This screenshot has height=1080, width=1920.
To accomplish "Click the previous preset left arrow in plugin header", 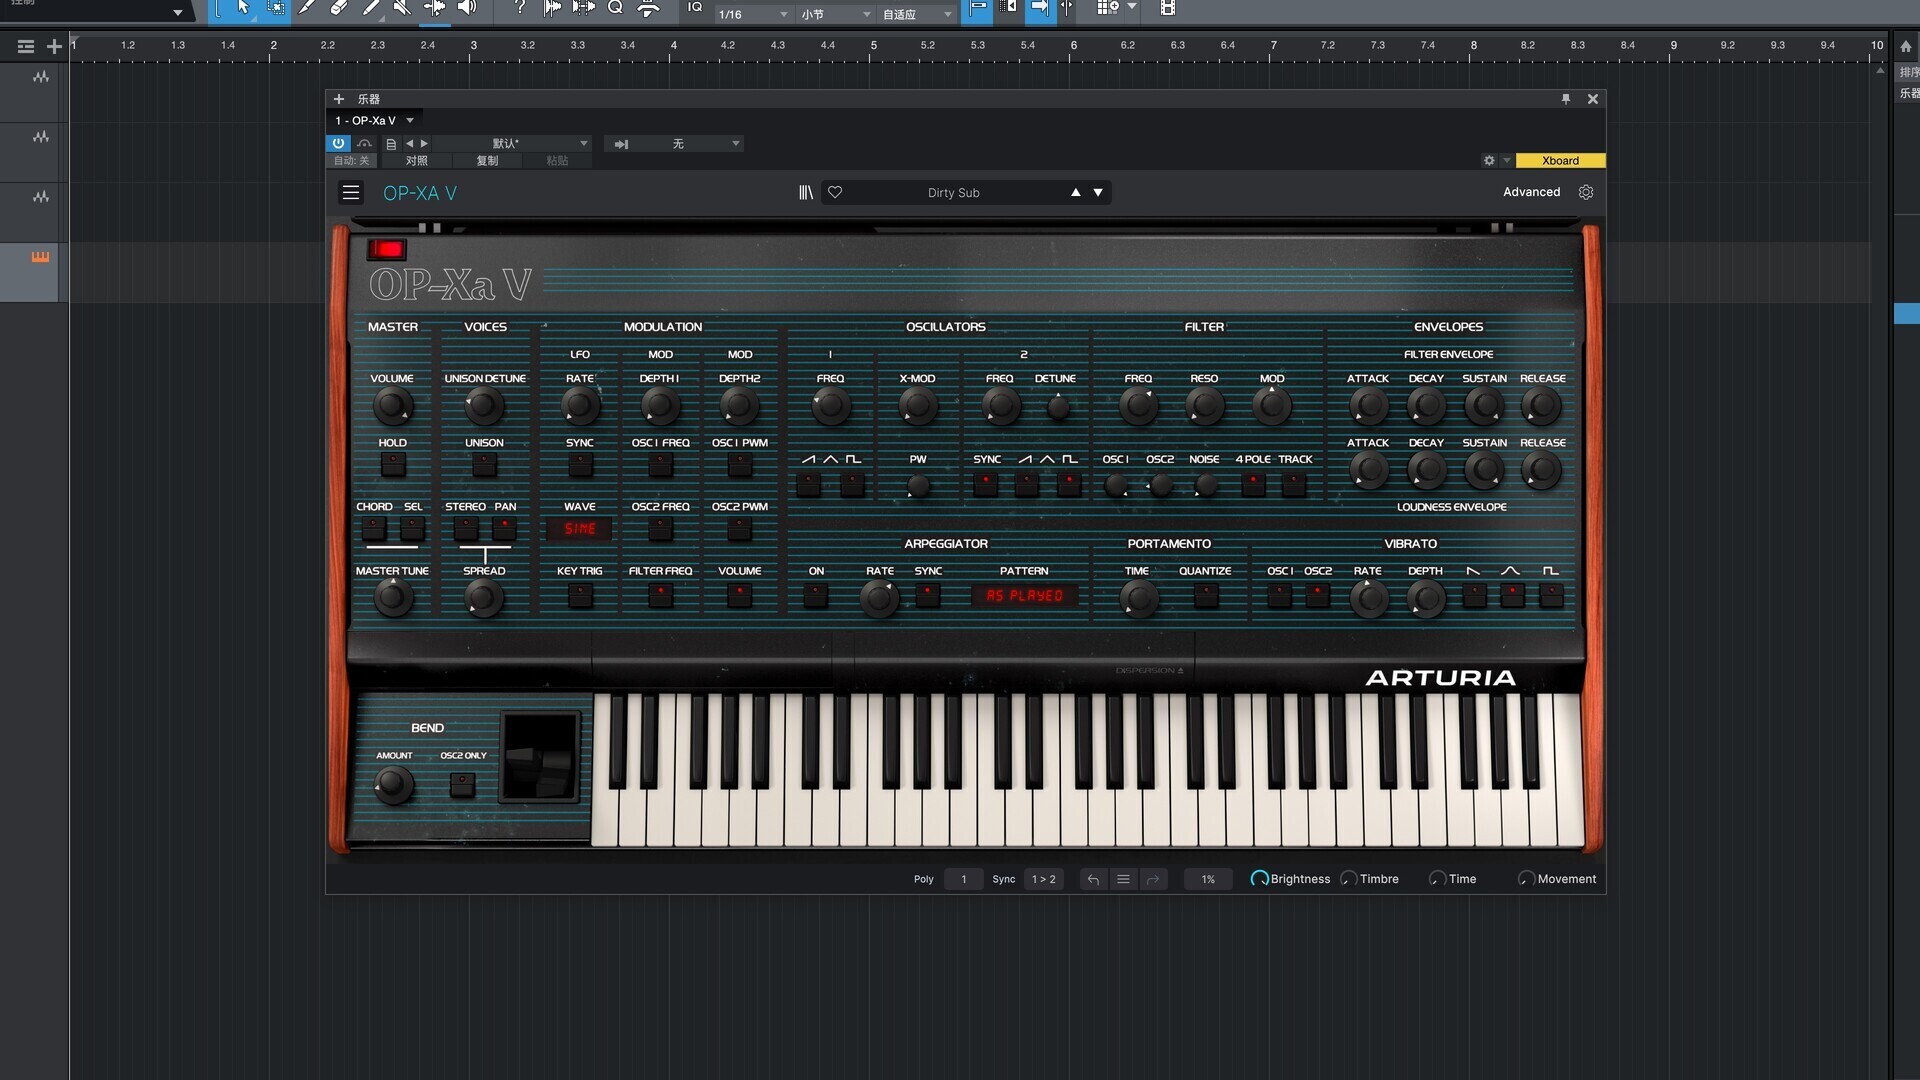I will (x=409, y=144).
